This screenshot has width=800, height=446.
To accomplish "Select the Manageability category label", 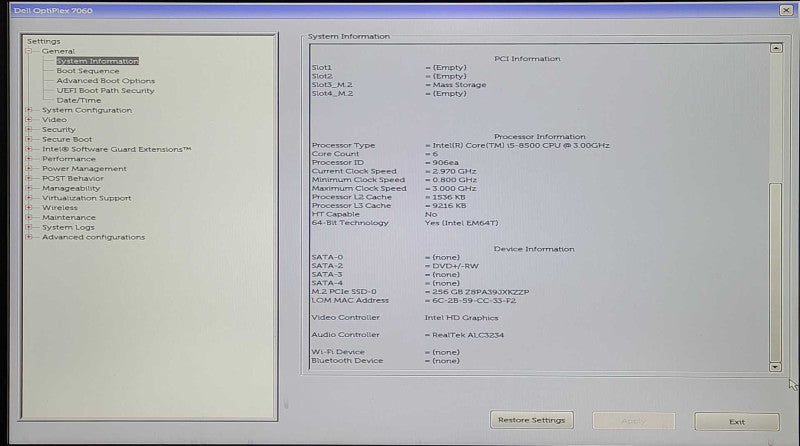I will pos(71,188).
